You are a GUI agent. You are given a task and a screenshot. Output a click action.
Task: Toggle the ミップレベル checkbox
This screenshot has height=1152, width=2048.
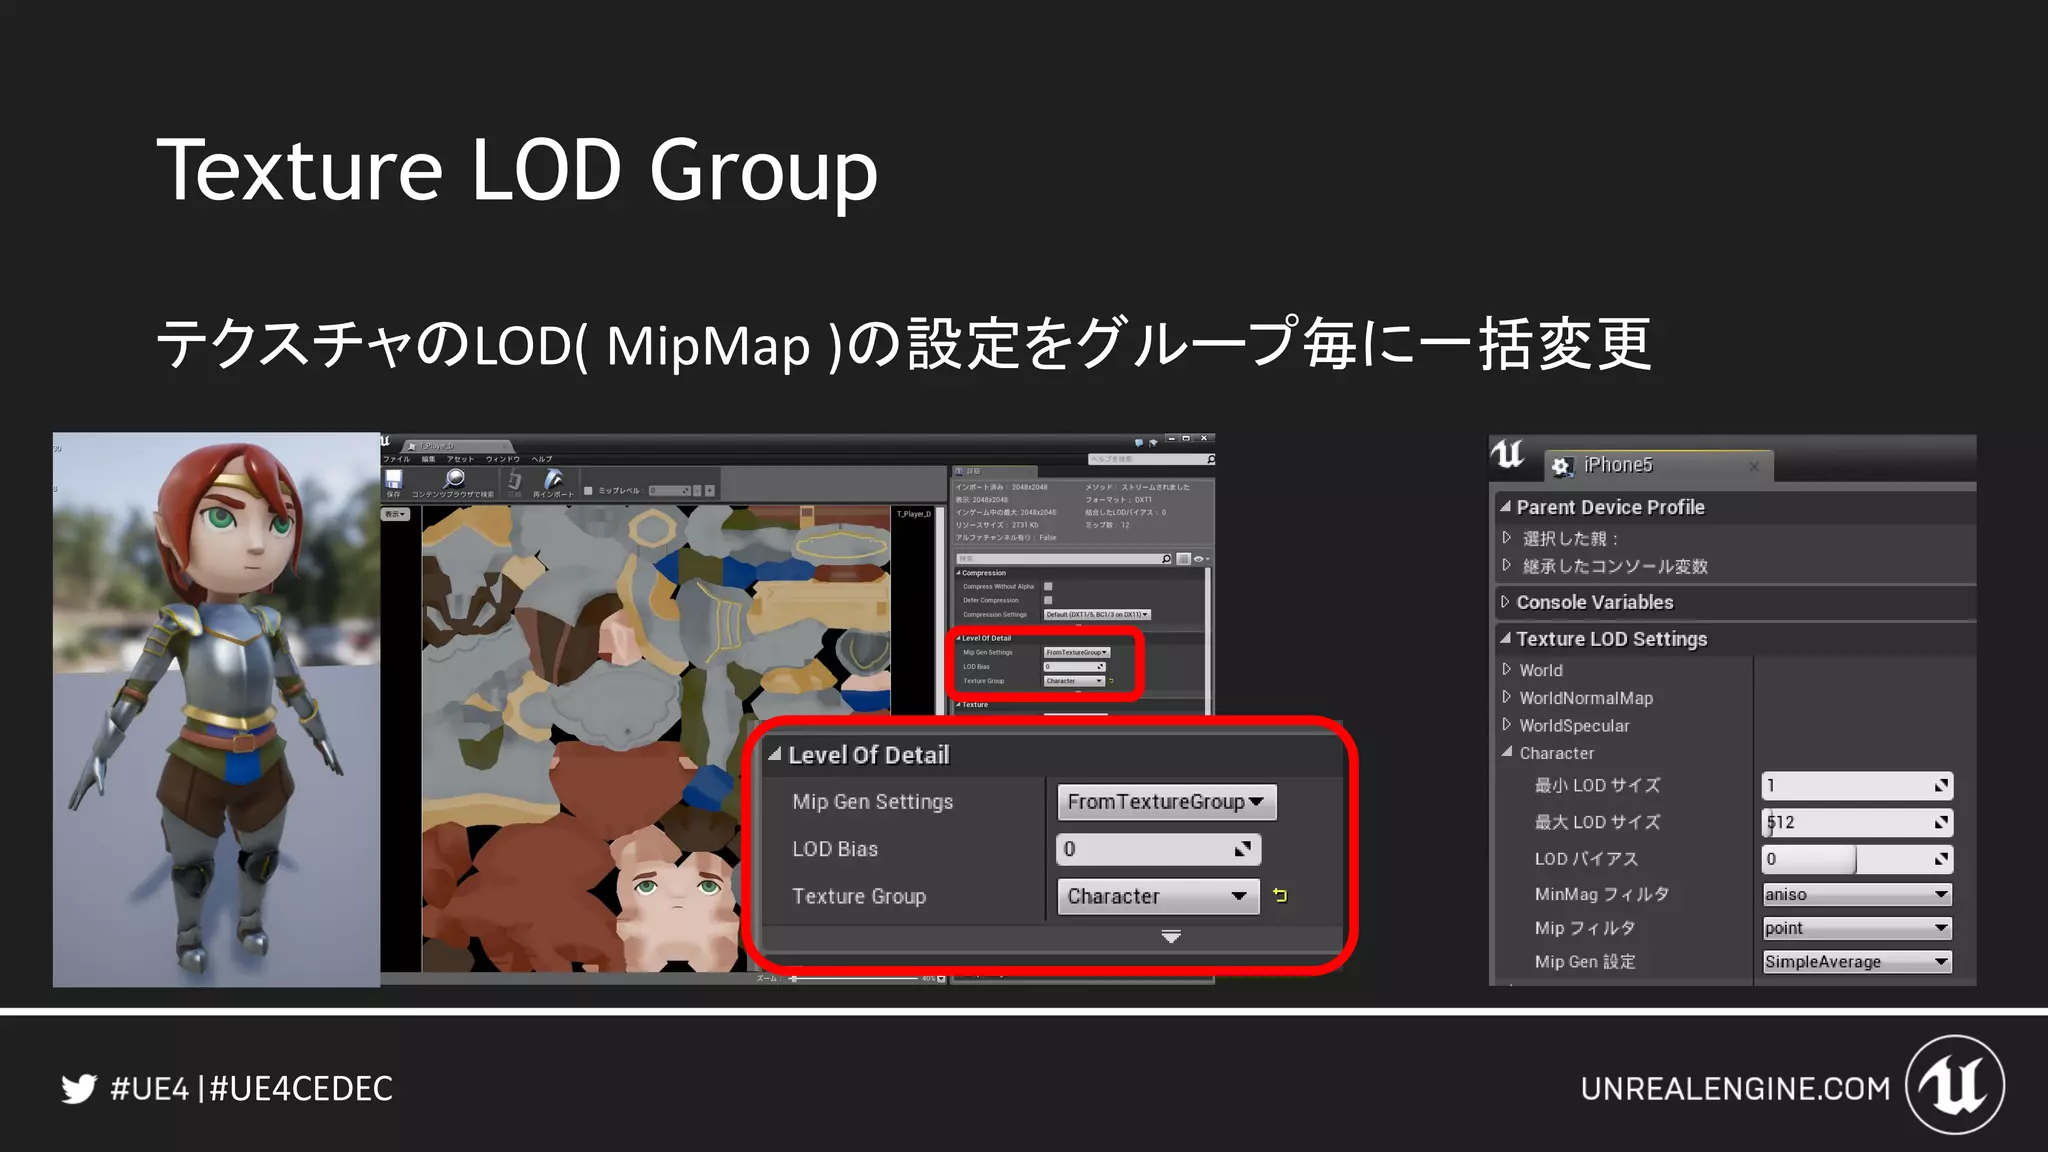click(x=588, y=491)
